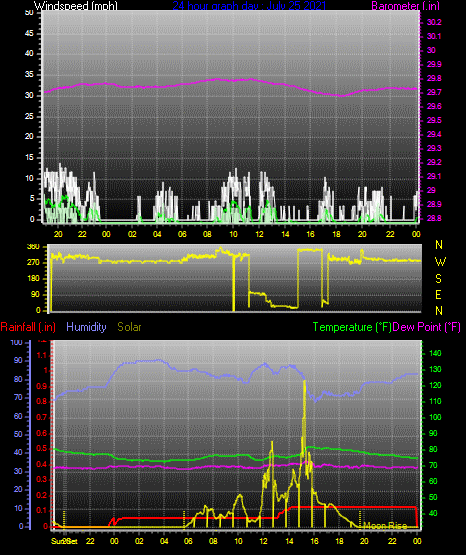This screenshot has height=555, width=466.
Task: Click the 'E' wind direction compass letter
Action: 438,294
